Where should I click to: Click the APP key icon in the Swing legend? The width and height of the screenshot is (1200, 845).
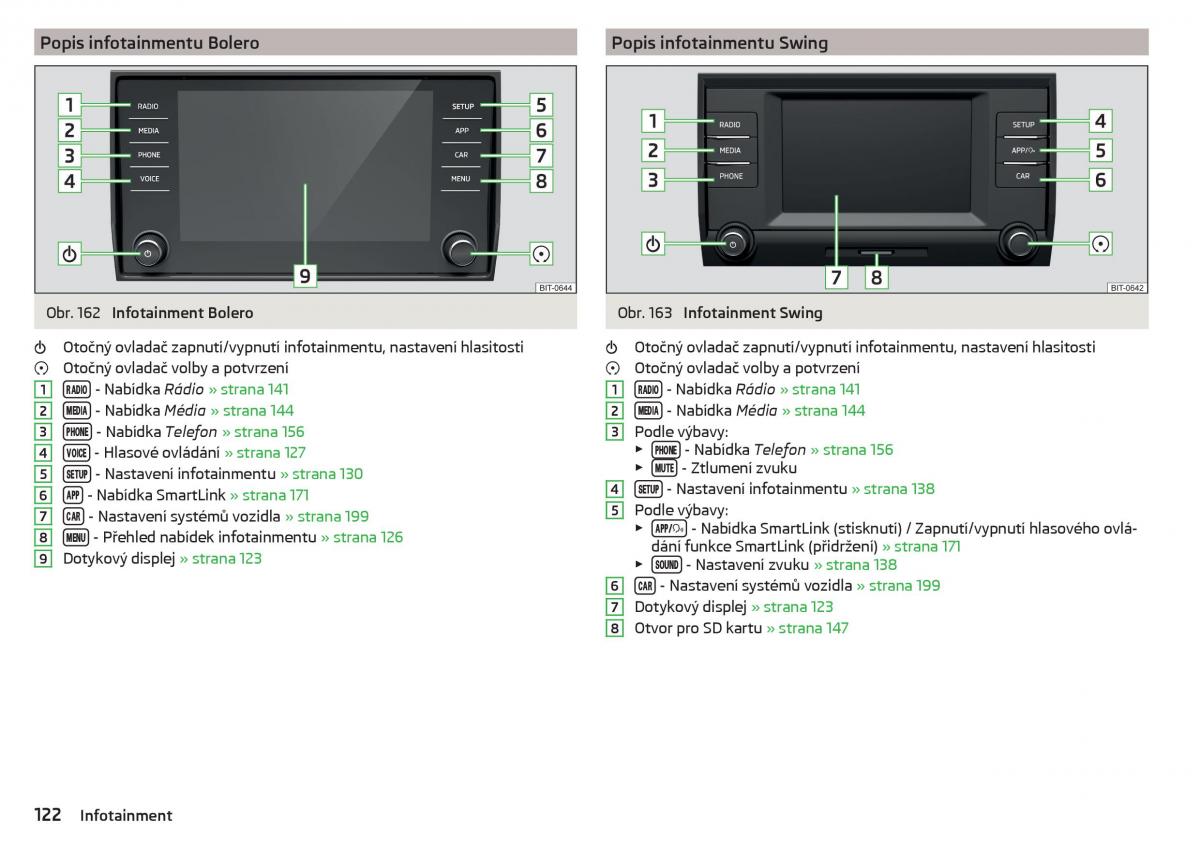[x=668, y=528]
